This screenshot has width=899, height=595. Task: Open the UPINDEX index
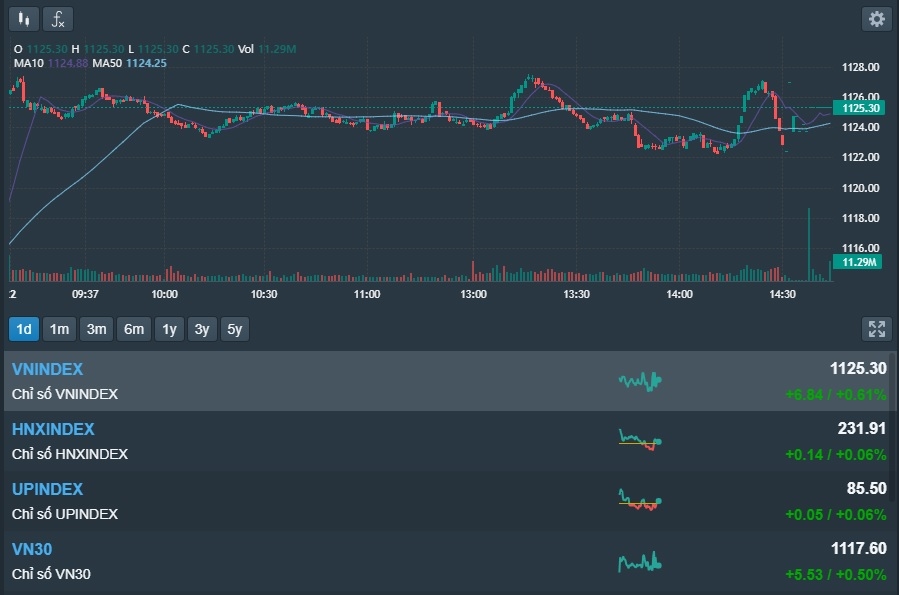pos(47,490)
